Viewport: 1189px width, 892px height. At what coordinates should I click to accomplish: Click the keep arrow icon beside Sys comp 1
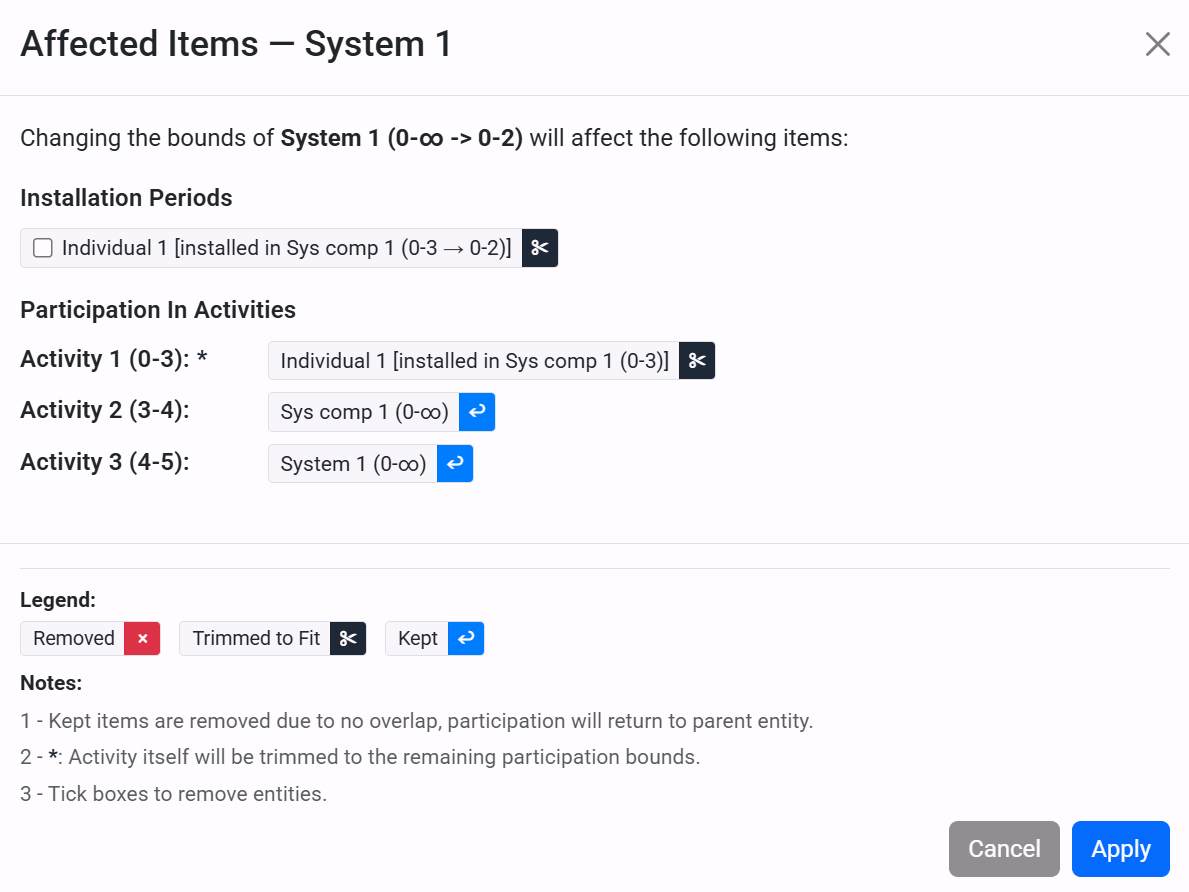click(x=477, y=412)
